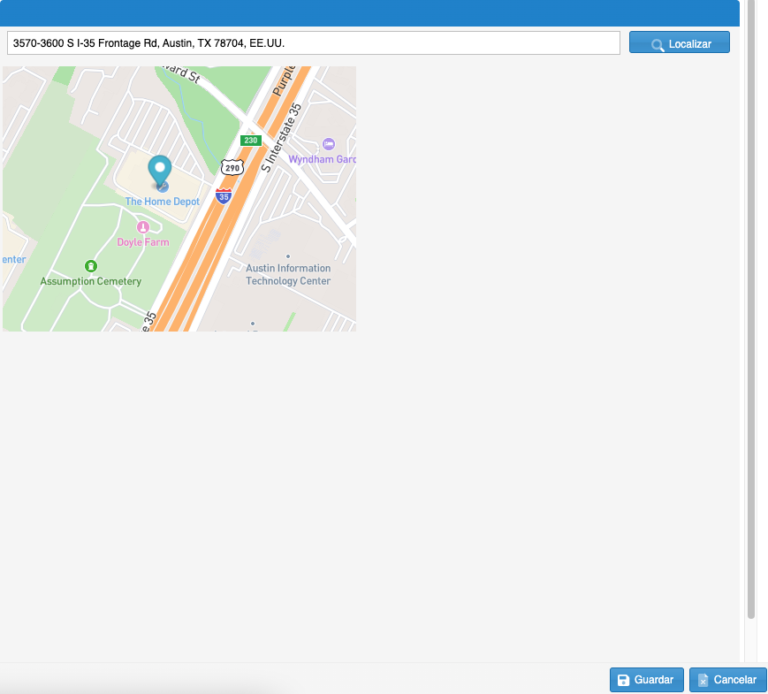Screen dimensions: 768x694
Task: Click the magnifier icon in Localizar
Action: click(657, 44)
